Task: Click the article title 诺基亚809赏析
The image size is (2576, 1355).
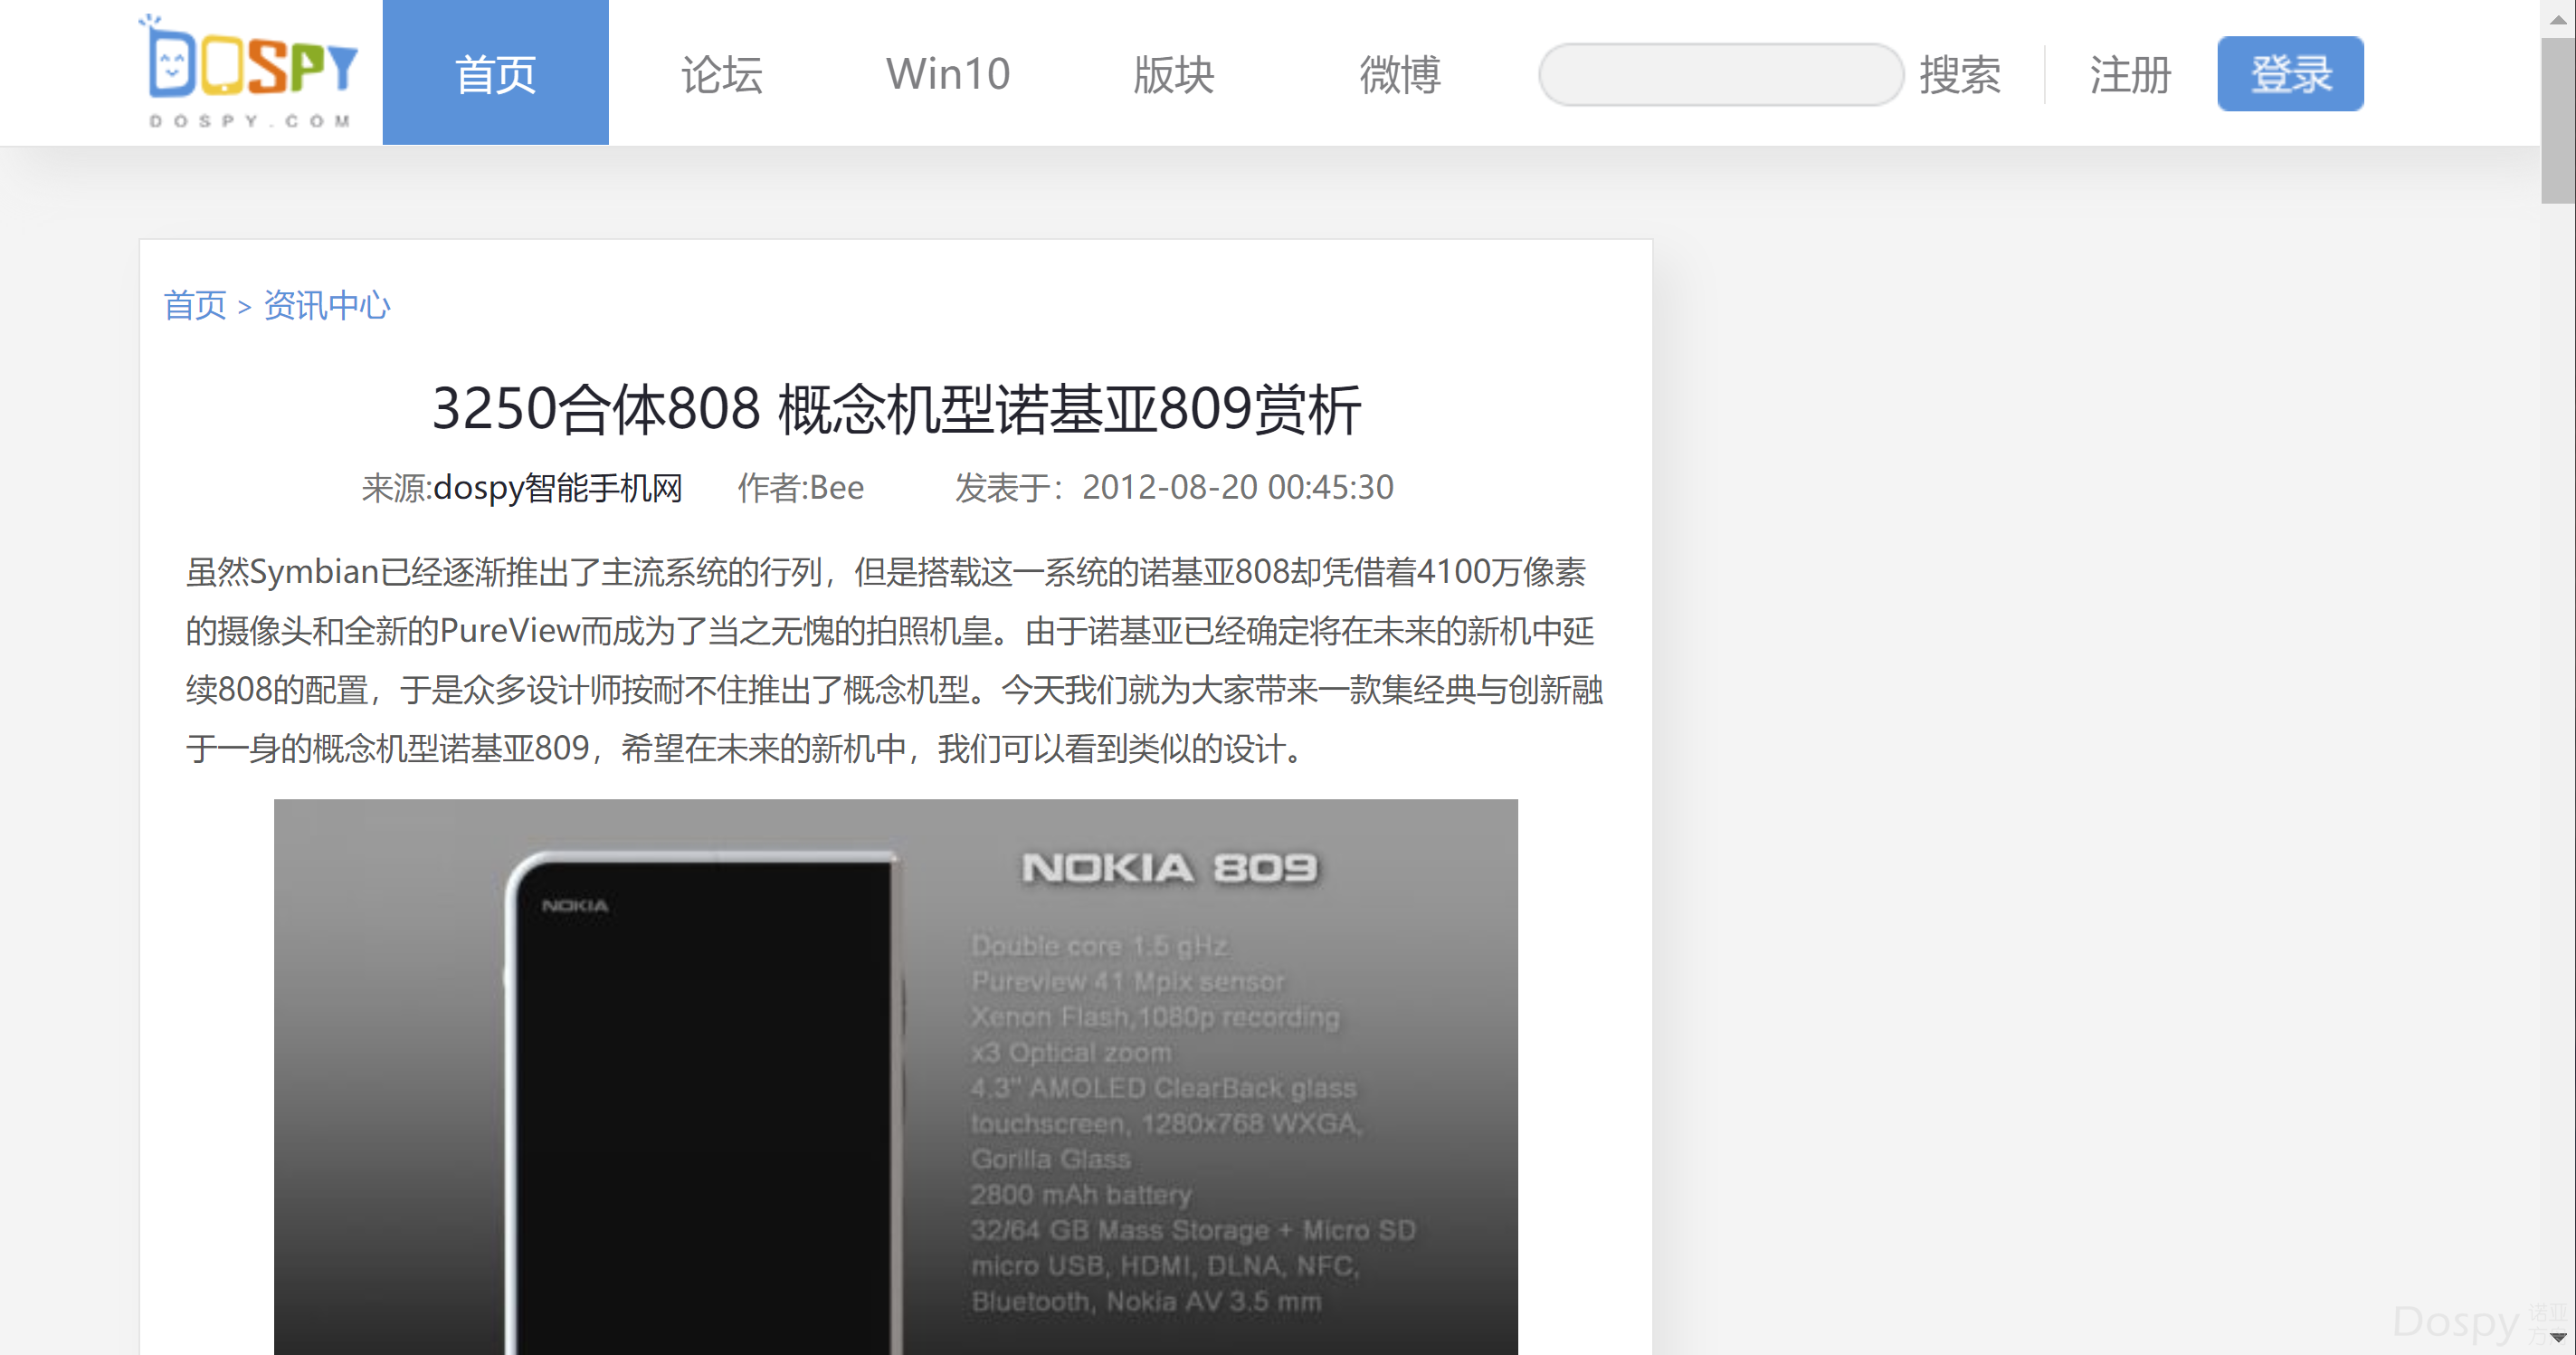Action: pos(895,408)
